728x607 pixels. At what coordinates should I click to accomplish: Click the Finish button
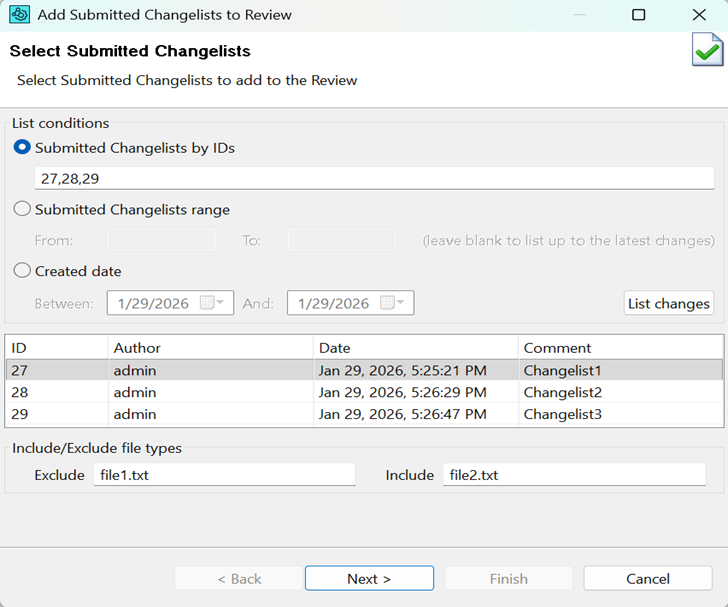tap(508, 578)
